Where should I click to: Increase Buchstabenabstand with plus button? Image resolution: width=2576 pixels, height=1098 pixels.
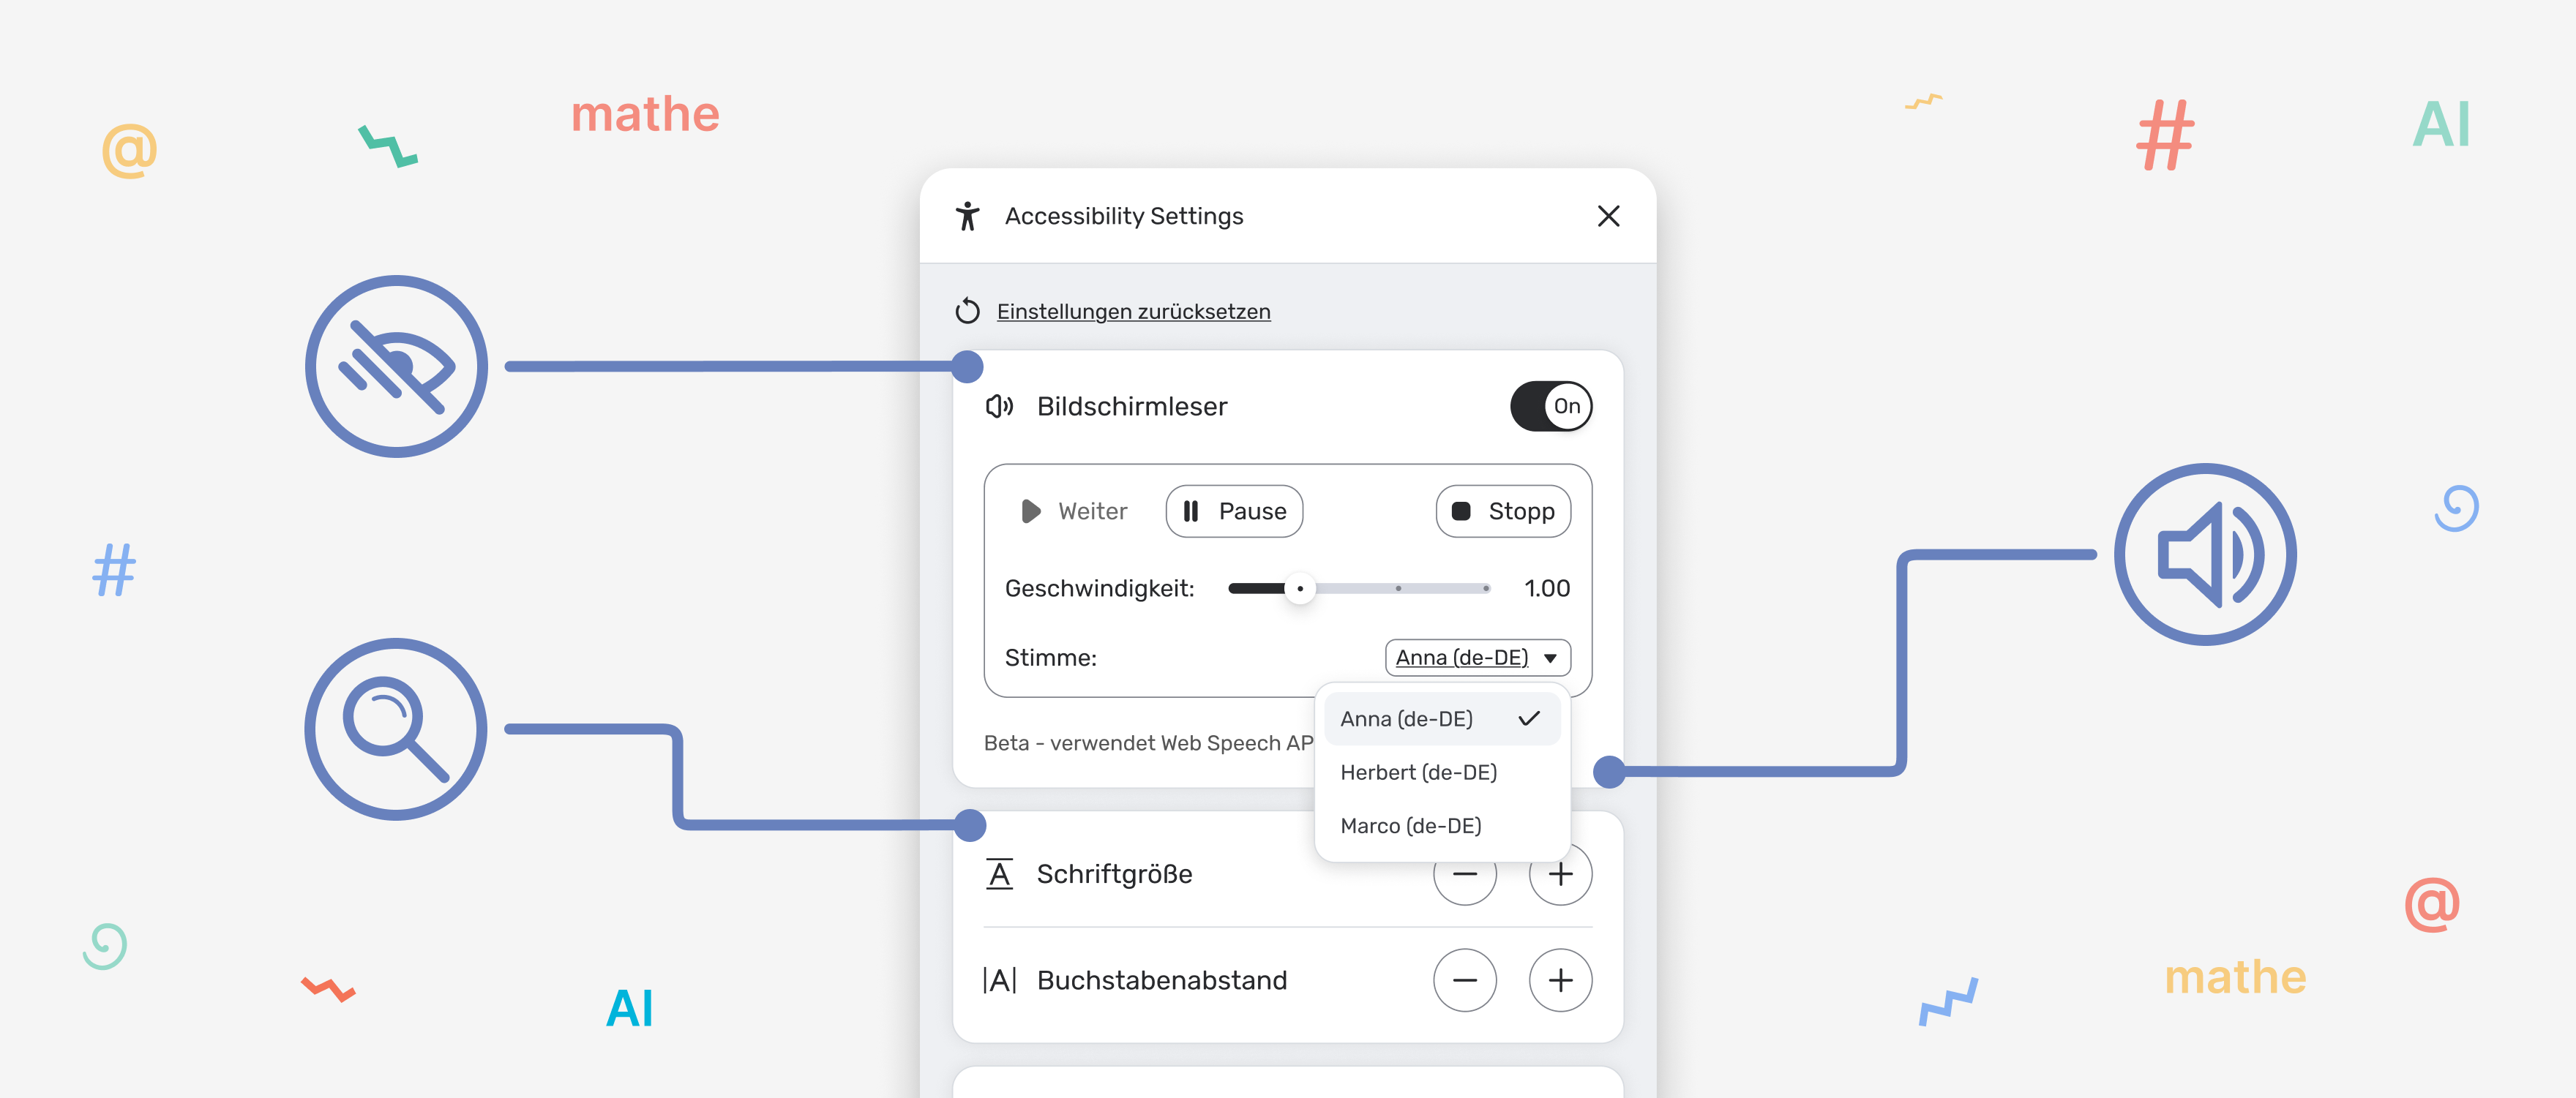[x=1560, y=980]
